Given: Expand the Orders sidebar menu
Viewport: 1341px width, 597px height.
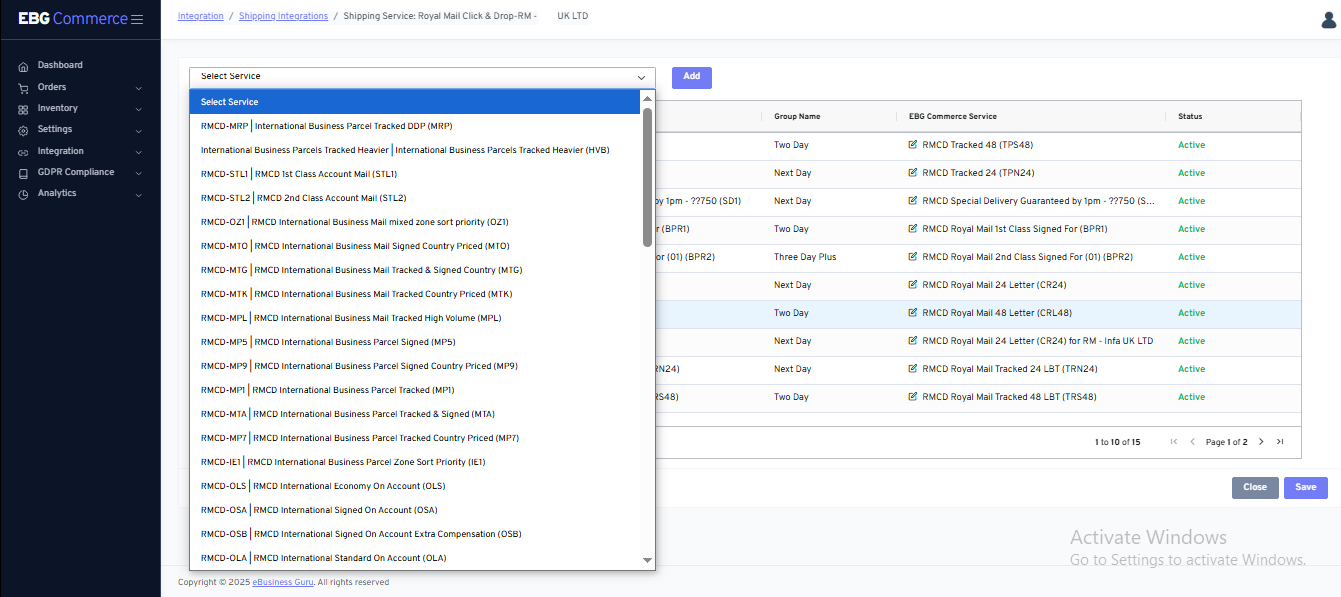Looking at the screenshot, I should pyautogui.click(x=138, y=88).
